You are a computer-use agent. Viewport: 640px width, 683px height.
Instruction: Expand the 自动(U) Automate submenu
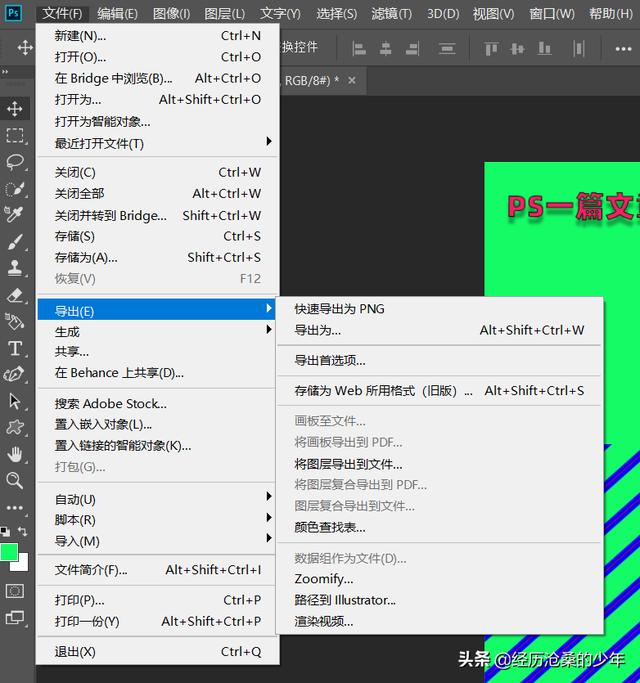tap(158, 499)
